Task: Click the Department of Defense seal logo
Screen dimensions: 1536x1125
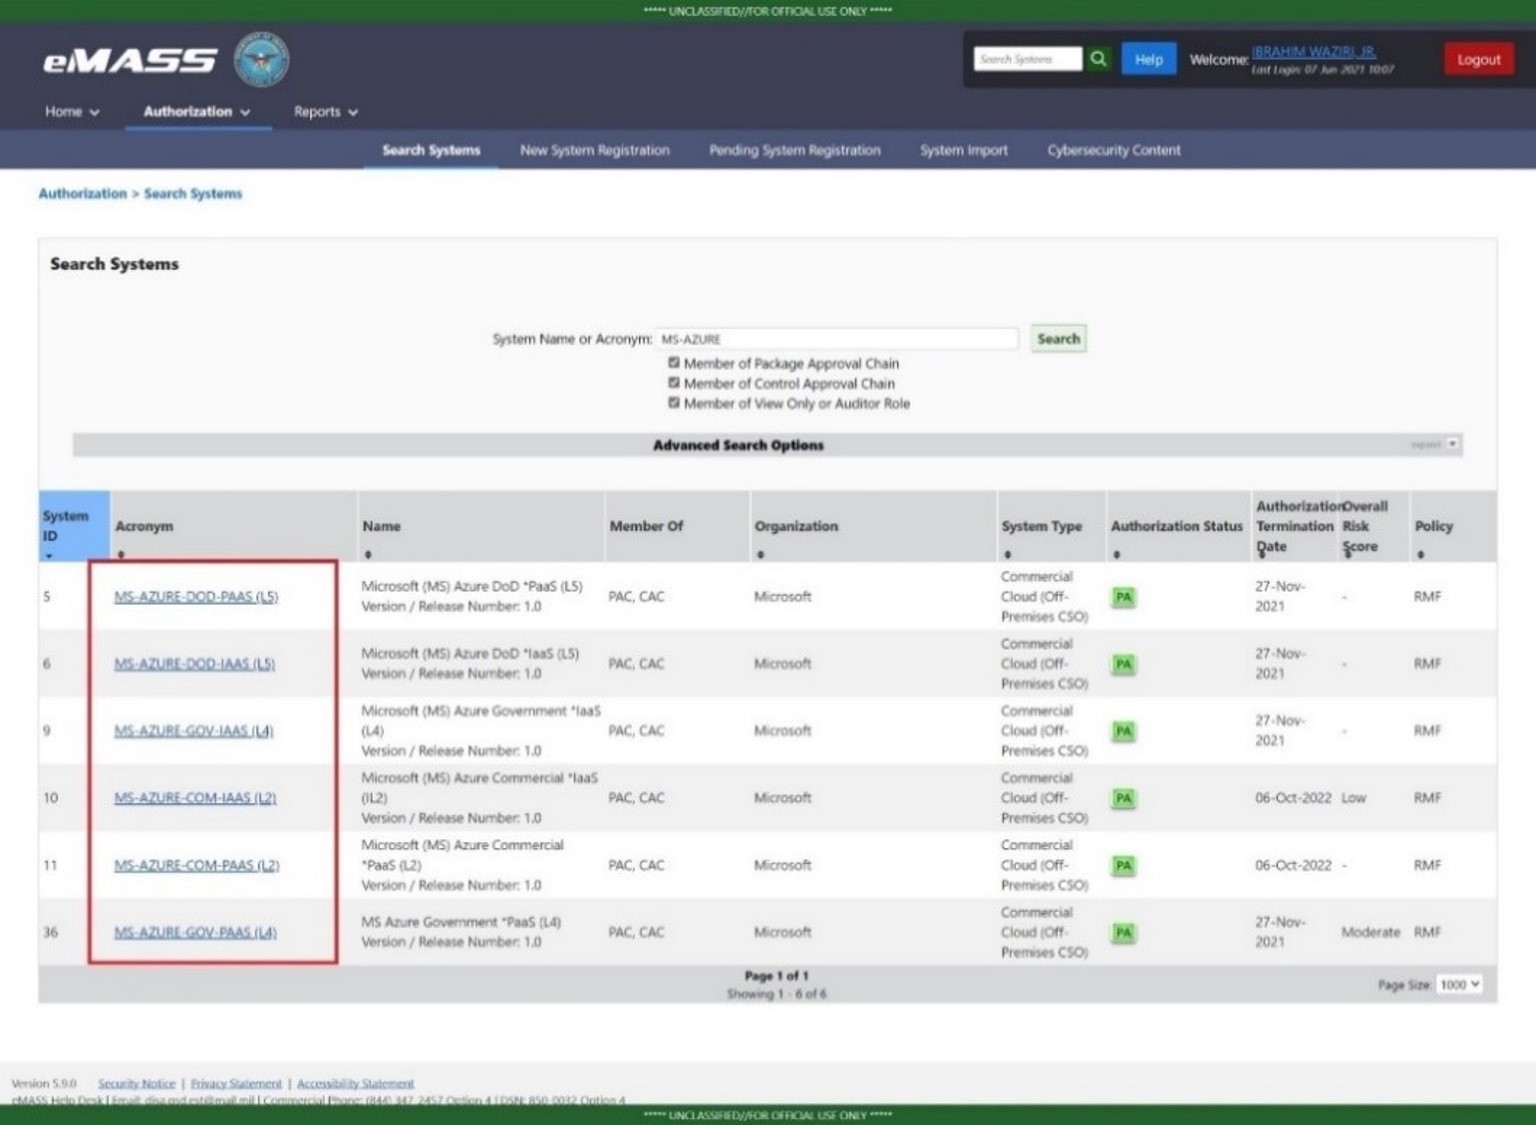Action: [x=261, y=59]
